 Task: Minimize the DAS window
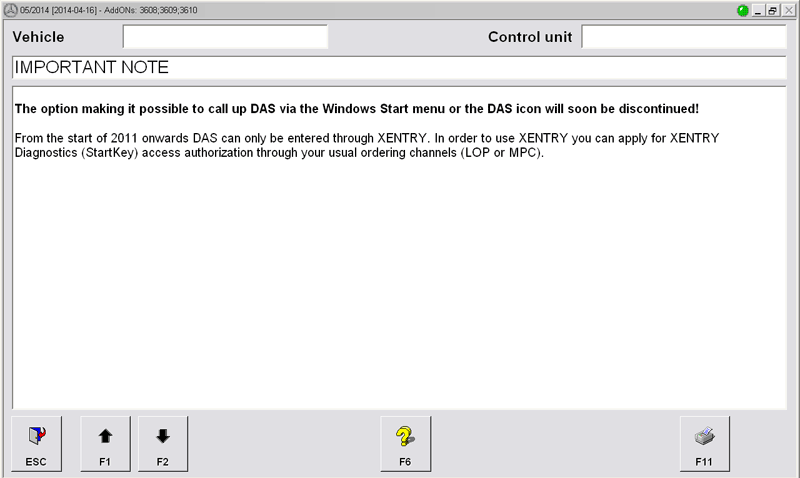point(758,11)
